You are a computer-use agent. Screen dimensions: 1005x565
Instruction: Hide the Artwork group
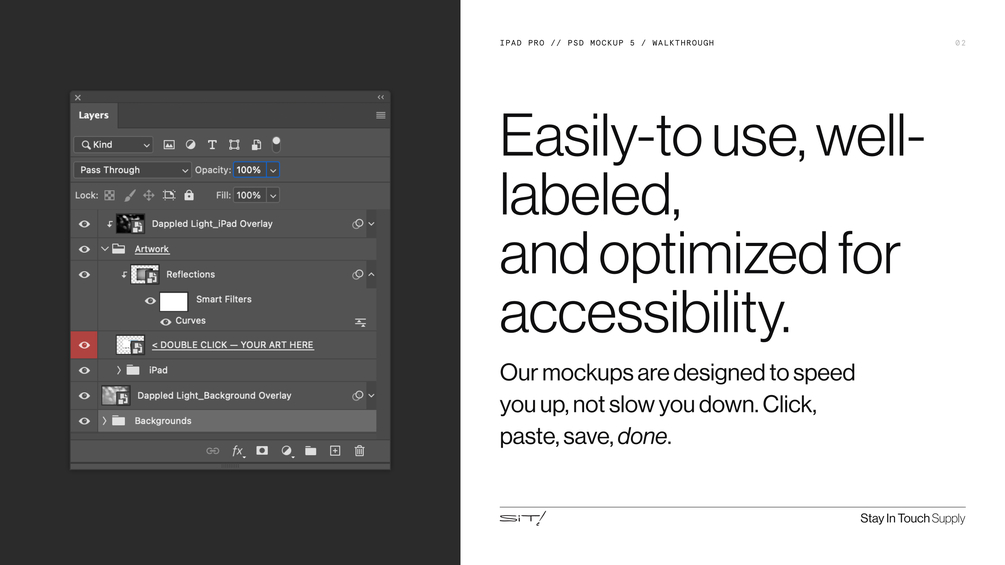click(84, 249)
